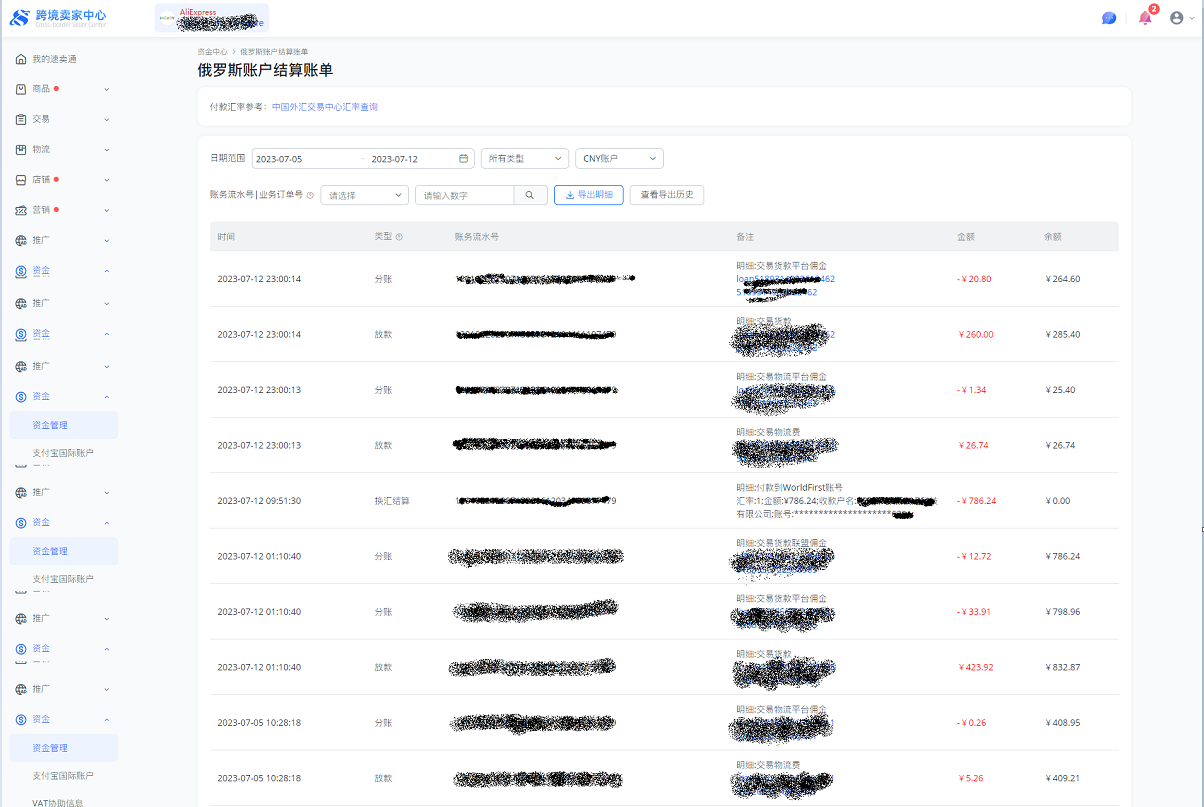Screen dimensions: 1204x807
Task: Open the 所有类型 type dropdown
Action: tap(524, 159)
